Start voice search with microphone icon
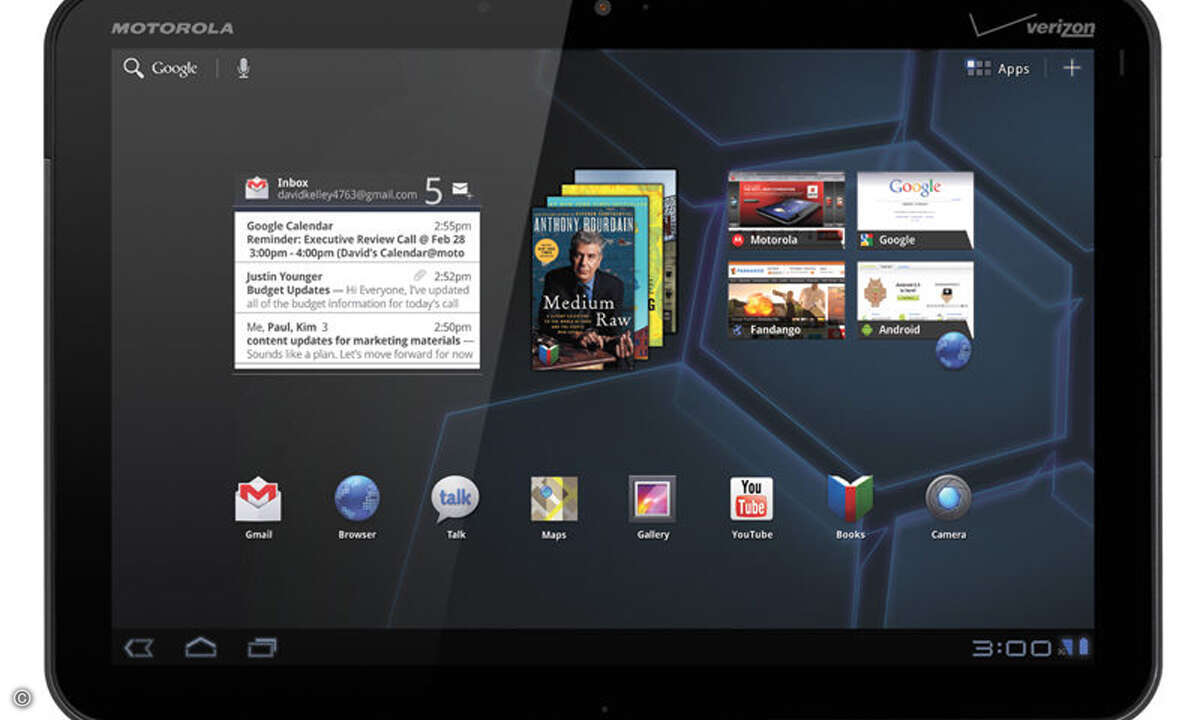This screenshot has width=1200, height=720. tap(243, 68)
